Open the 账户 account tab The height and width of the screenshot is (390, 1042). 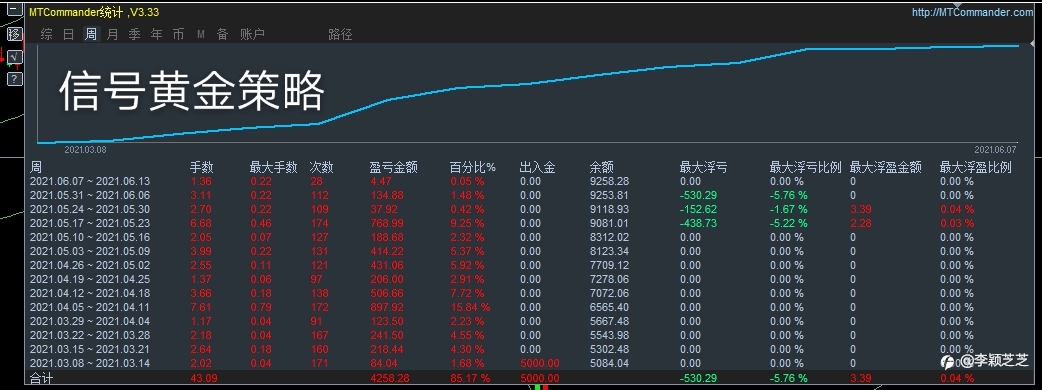(253, 35)
